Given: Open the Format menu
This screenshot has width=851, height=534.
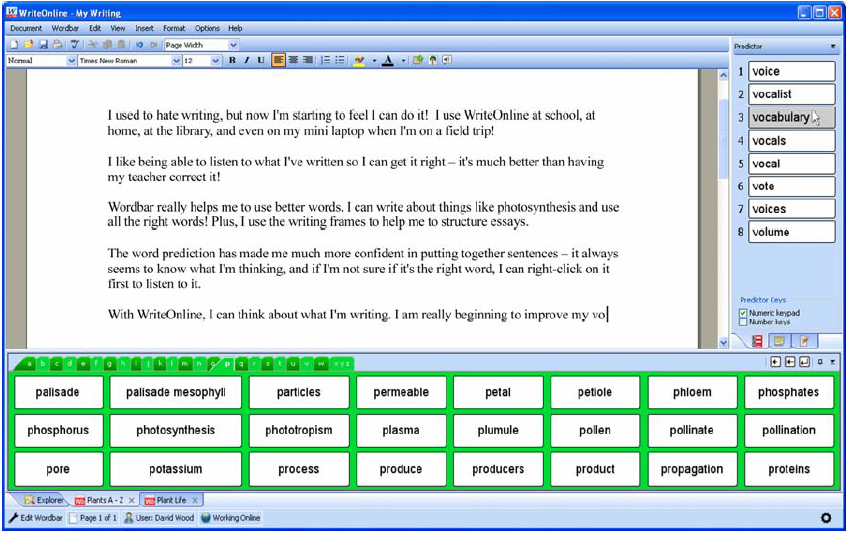Looking at the screenshot, I should point(174,28).
